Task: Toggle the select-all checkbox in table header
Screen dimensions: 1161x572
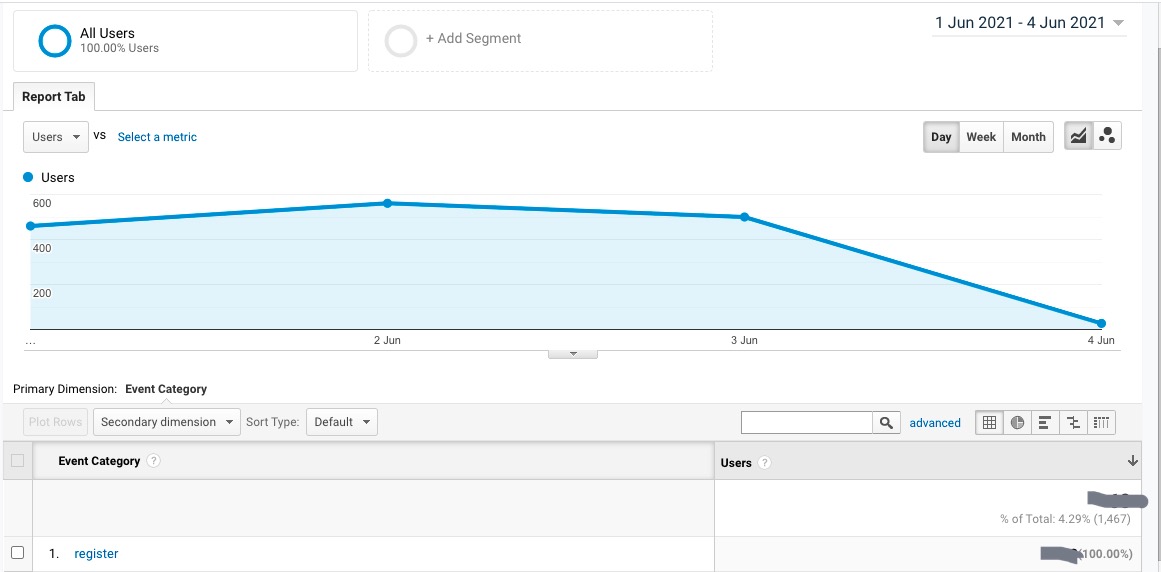Action: [x=17, y=461]
